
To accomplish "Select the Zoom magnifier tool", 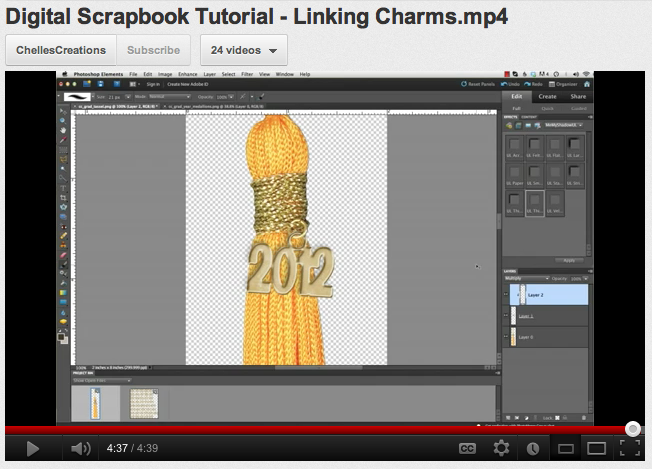I will click(63, 121).
